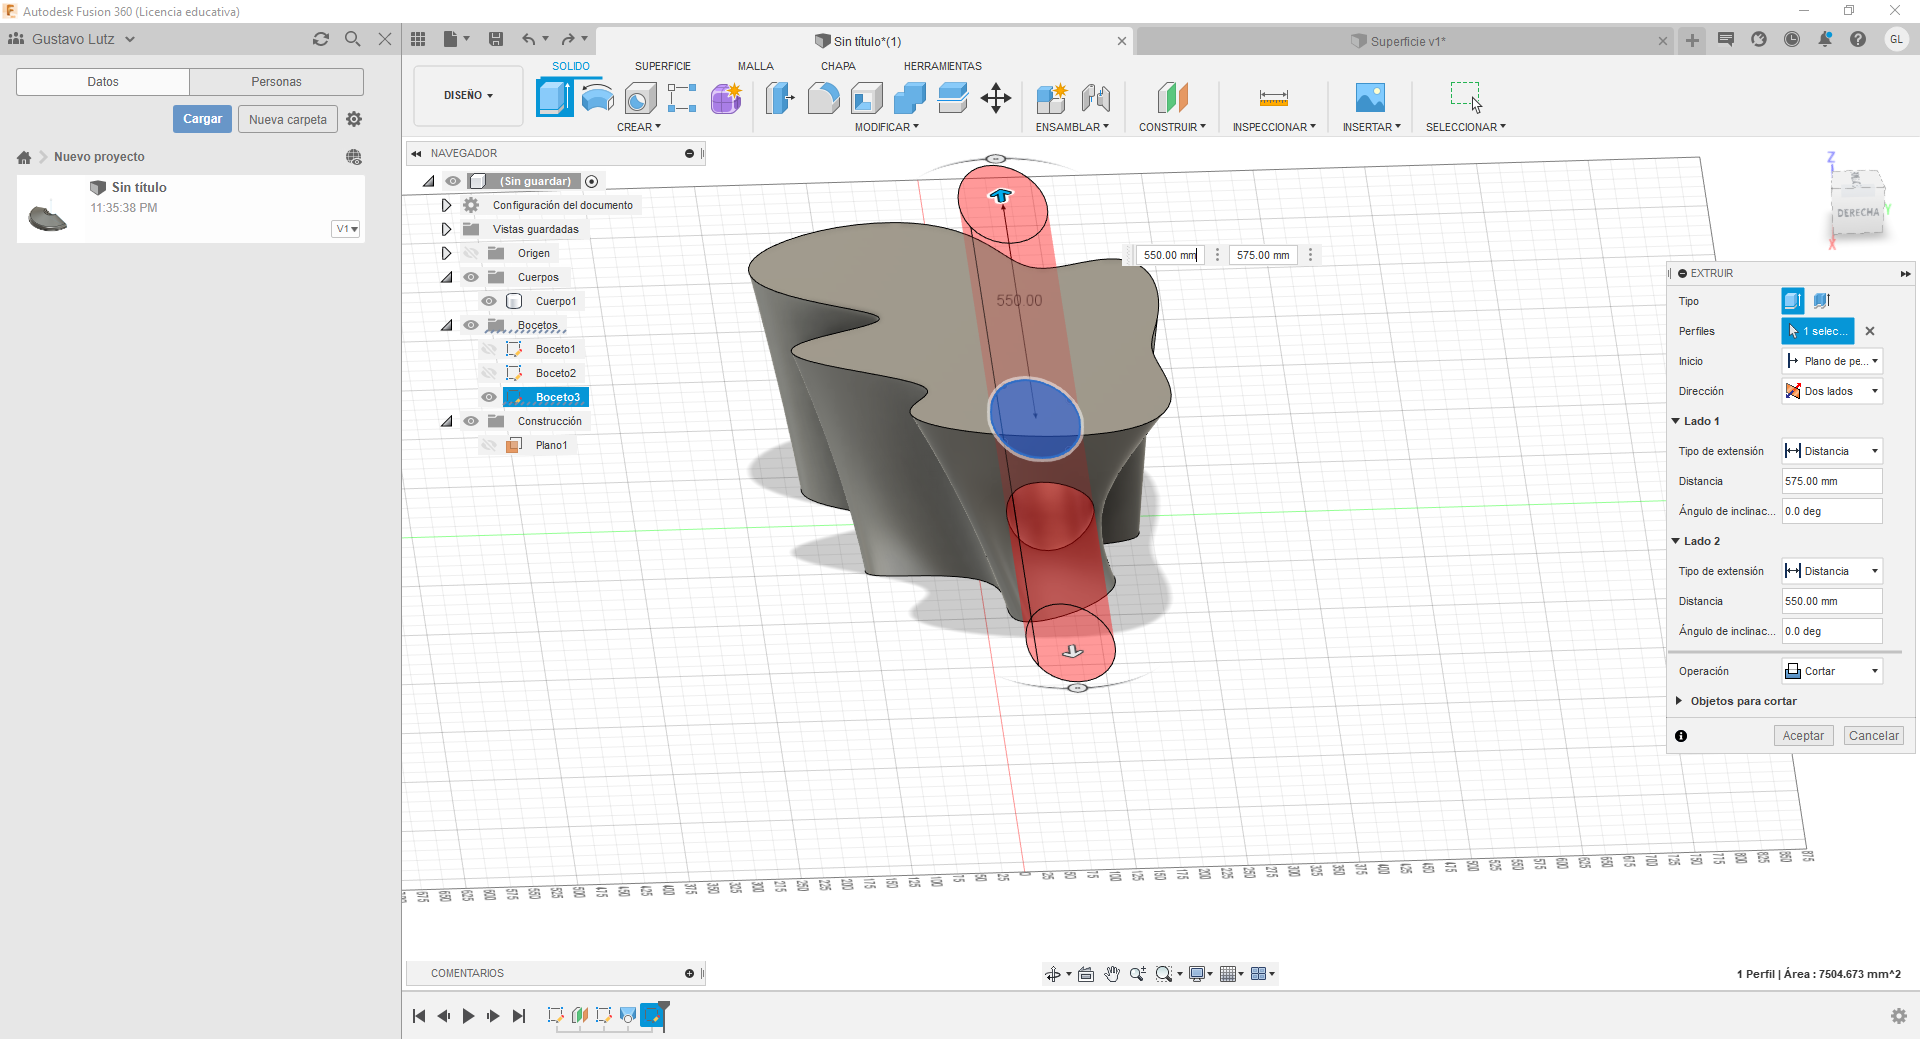Click the blue extrude arrow manipulator at top
The height and width of the screenshot is (1039, 1920).
pyautogui.click(x=1001, y=195)
